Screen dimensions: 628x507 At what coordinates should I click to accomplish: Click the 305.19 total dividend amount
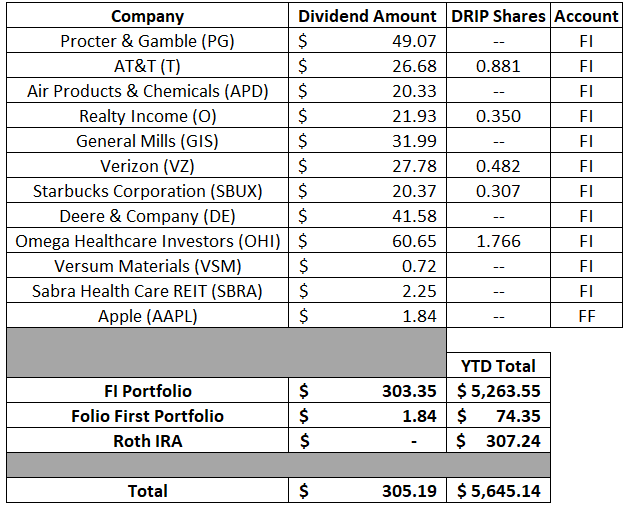[367, 491]
